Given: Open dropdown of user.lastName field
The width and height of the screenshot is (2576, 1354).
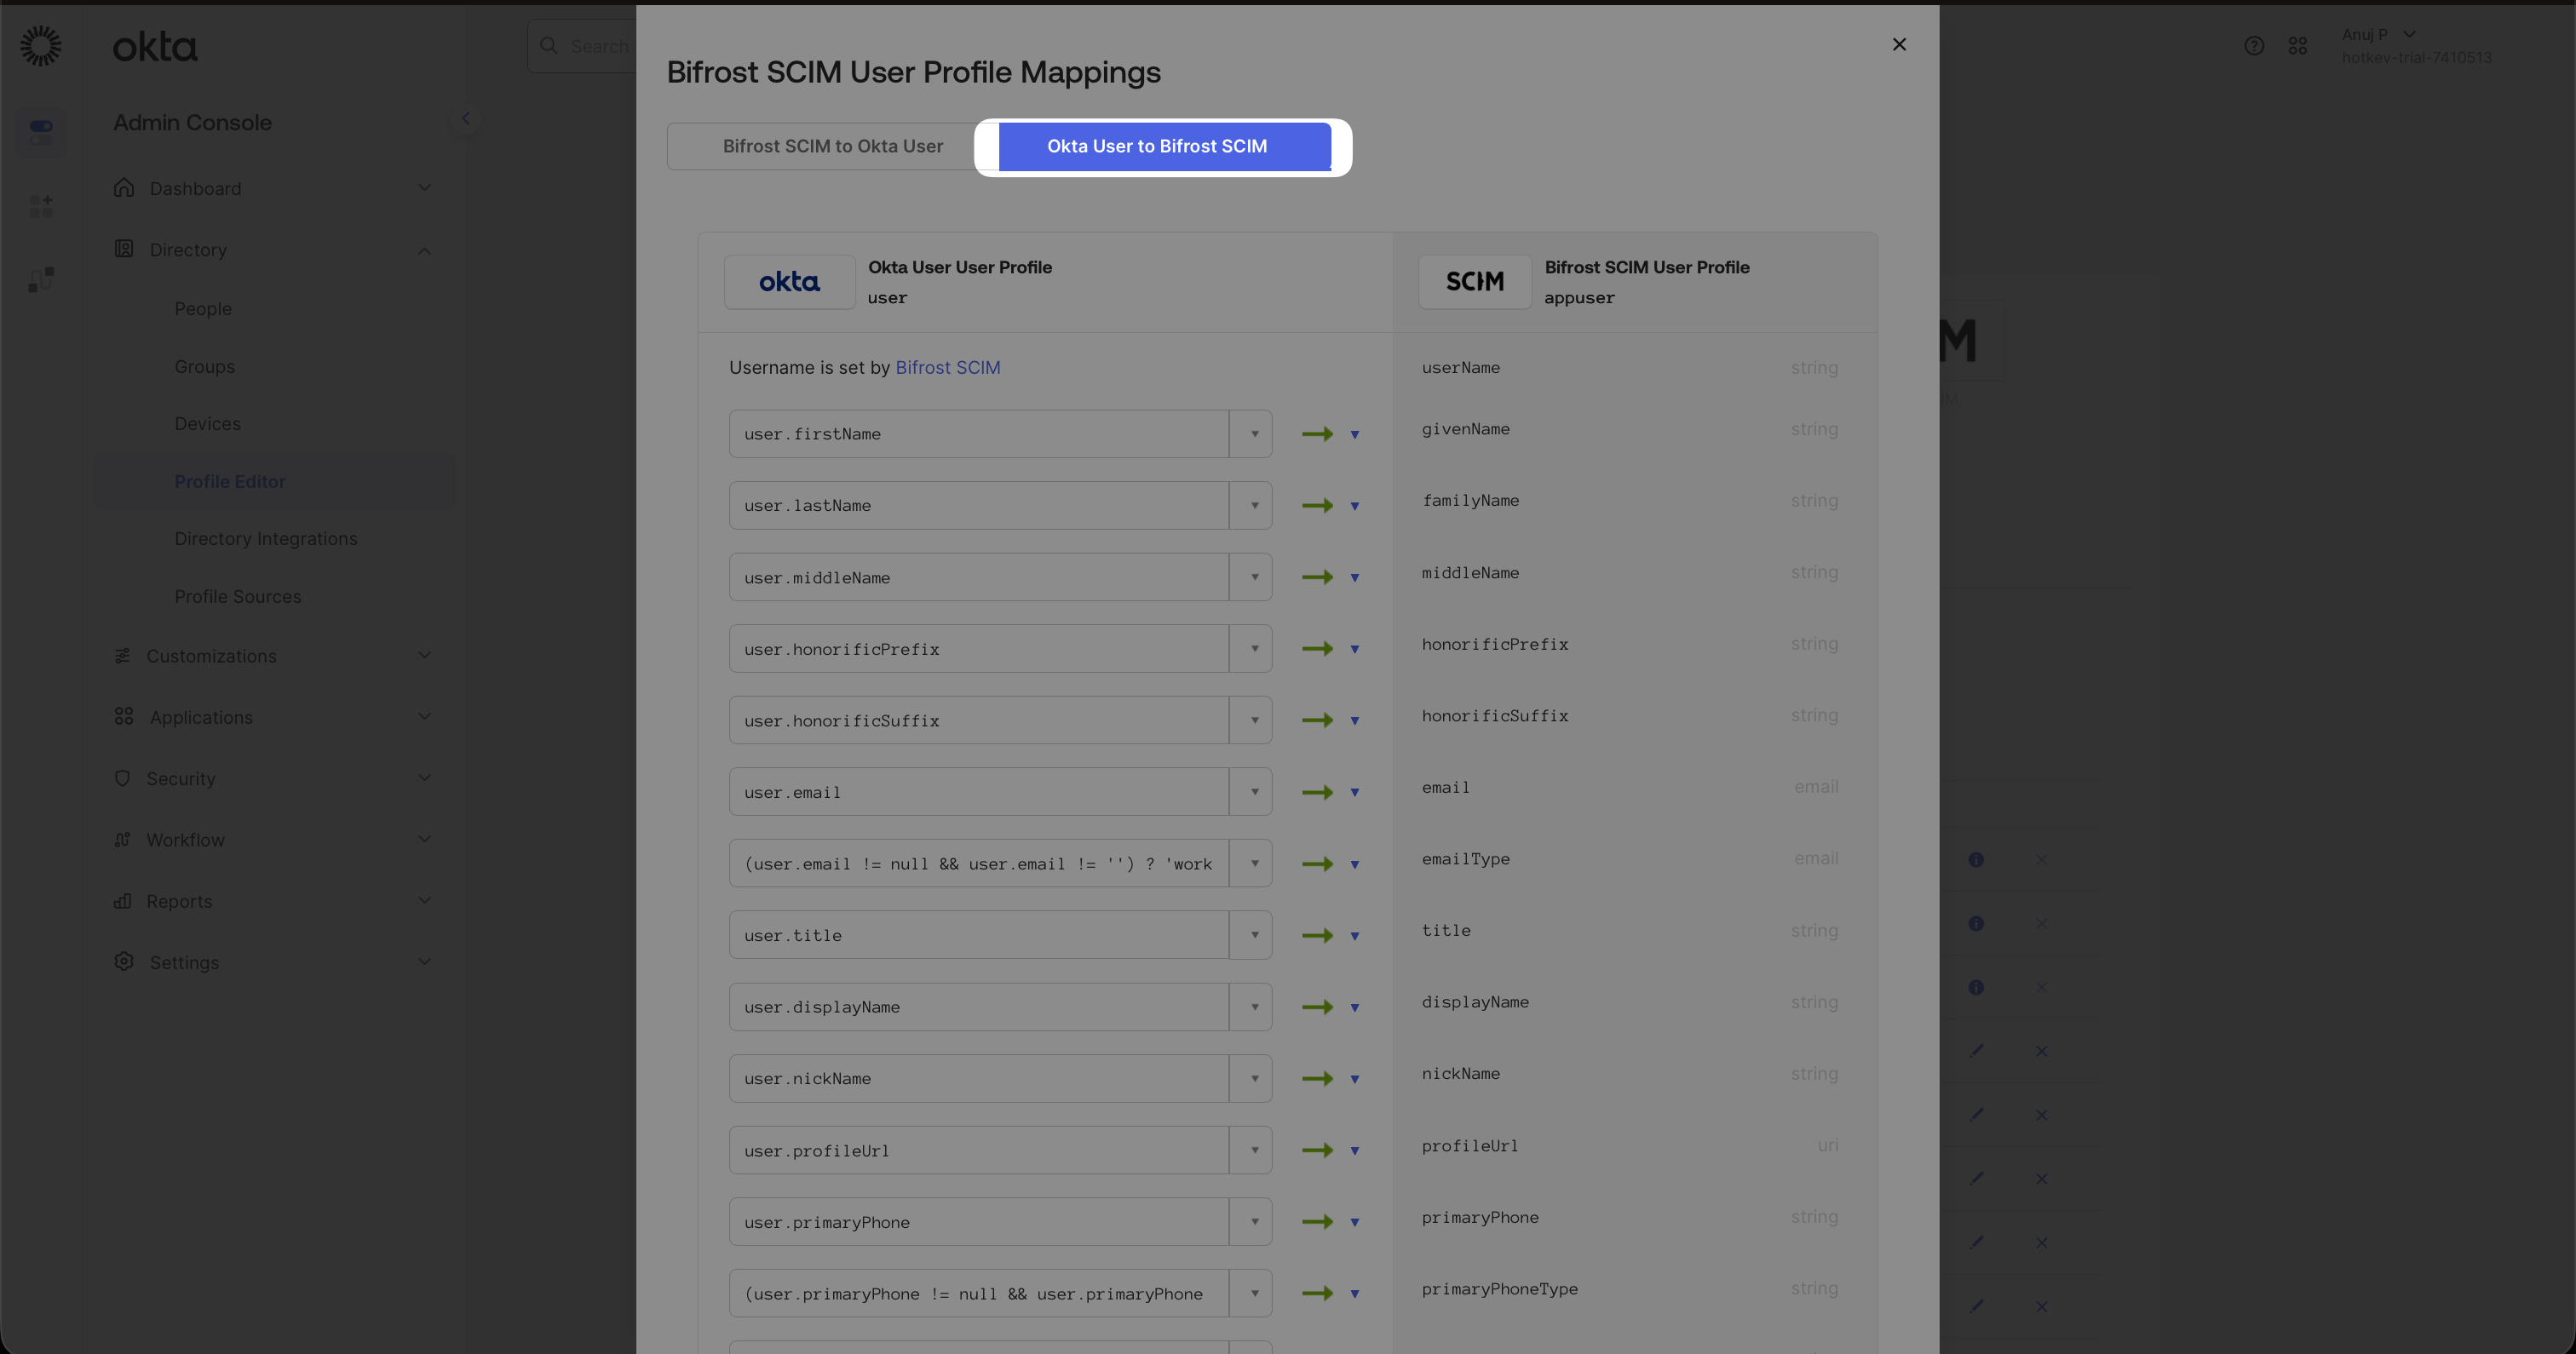Looking at the screenshot, I should pyautogui.click(x=1251, y=505).
